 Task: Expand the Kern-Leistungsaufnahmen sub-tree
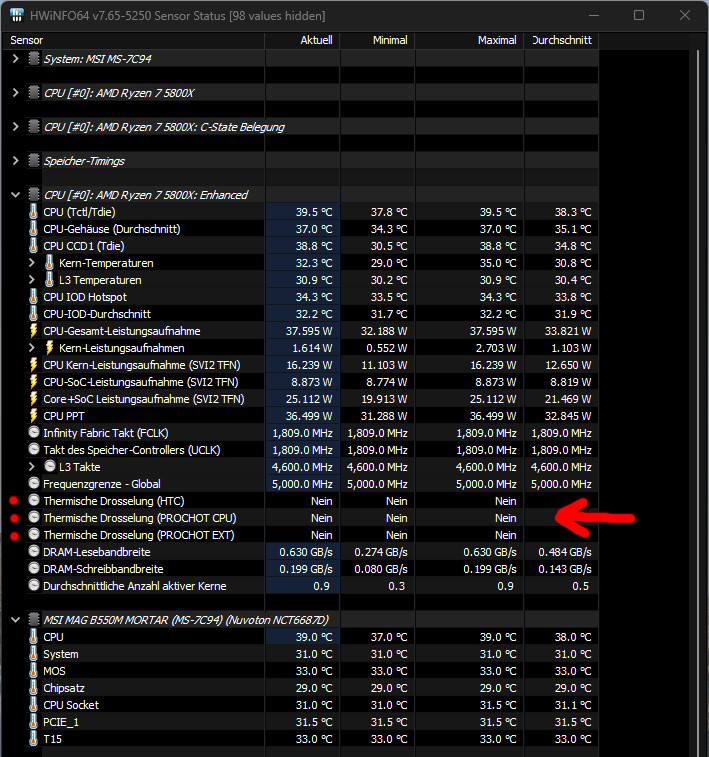[32, 348]
